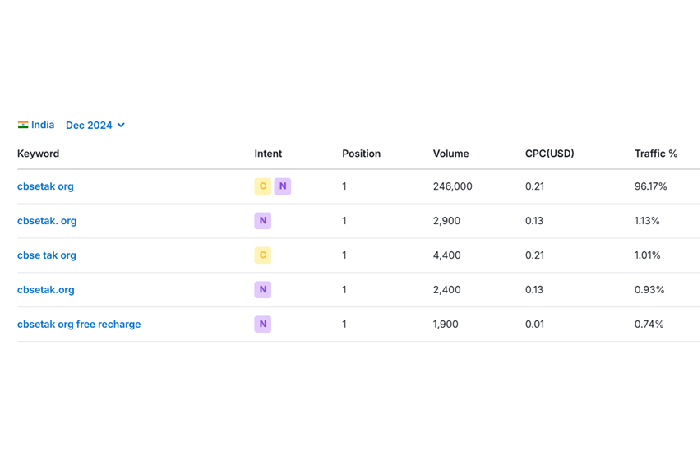700x450 pixels.
Task: Click the Intent column header
Action: pyautogui.click(x=268, y=154)
